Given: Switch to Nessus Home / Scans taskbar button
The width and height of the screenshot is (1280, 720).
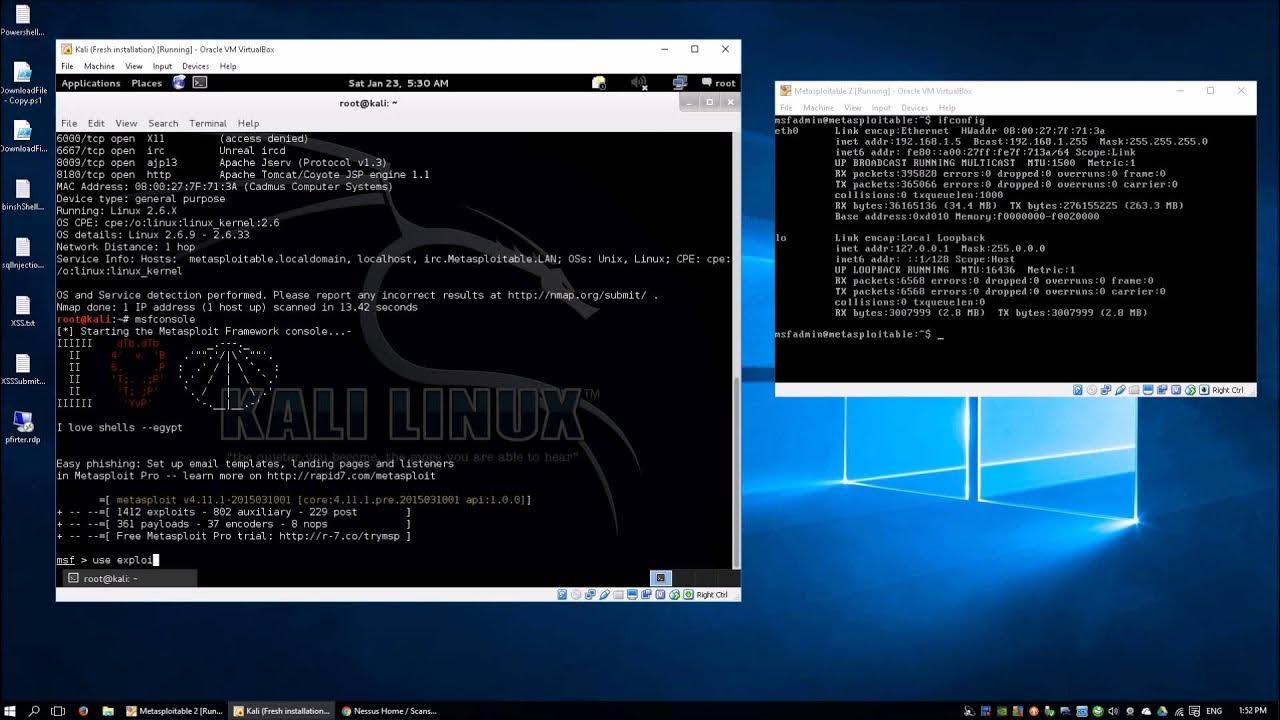Looking at the screenshot, I should (x=390, y=711).
